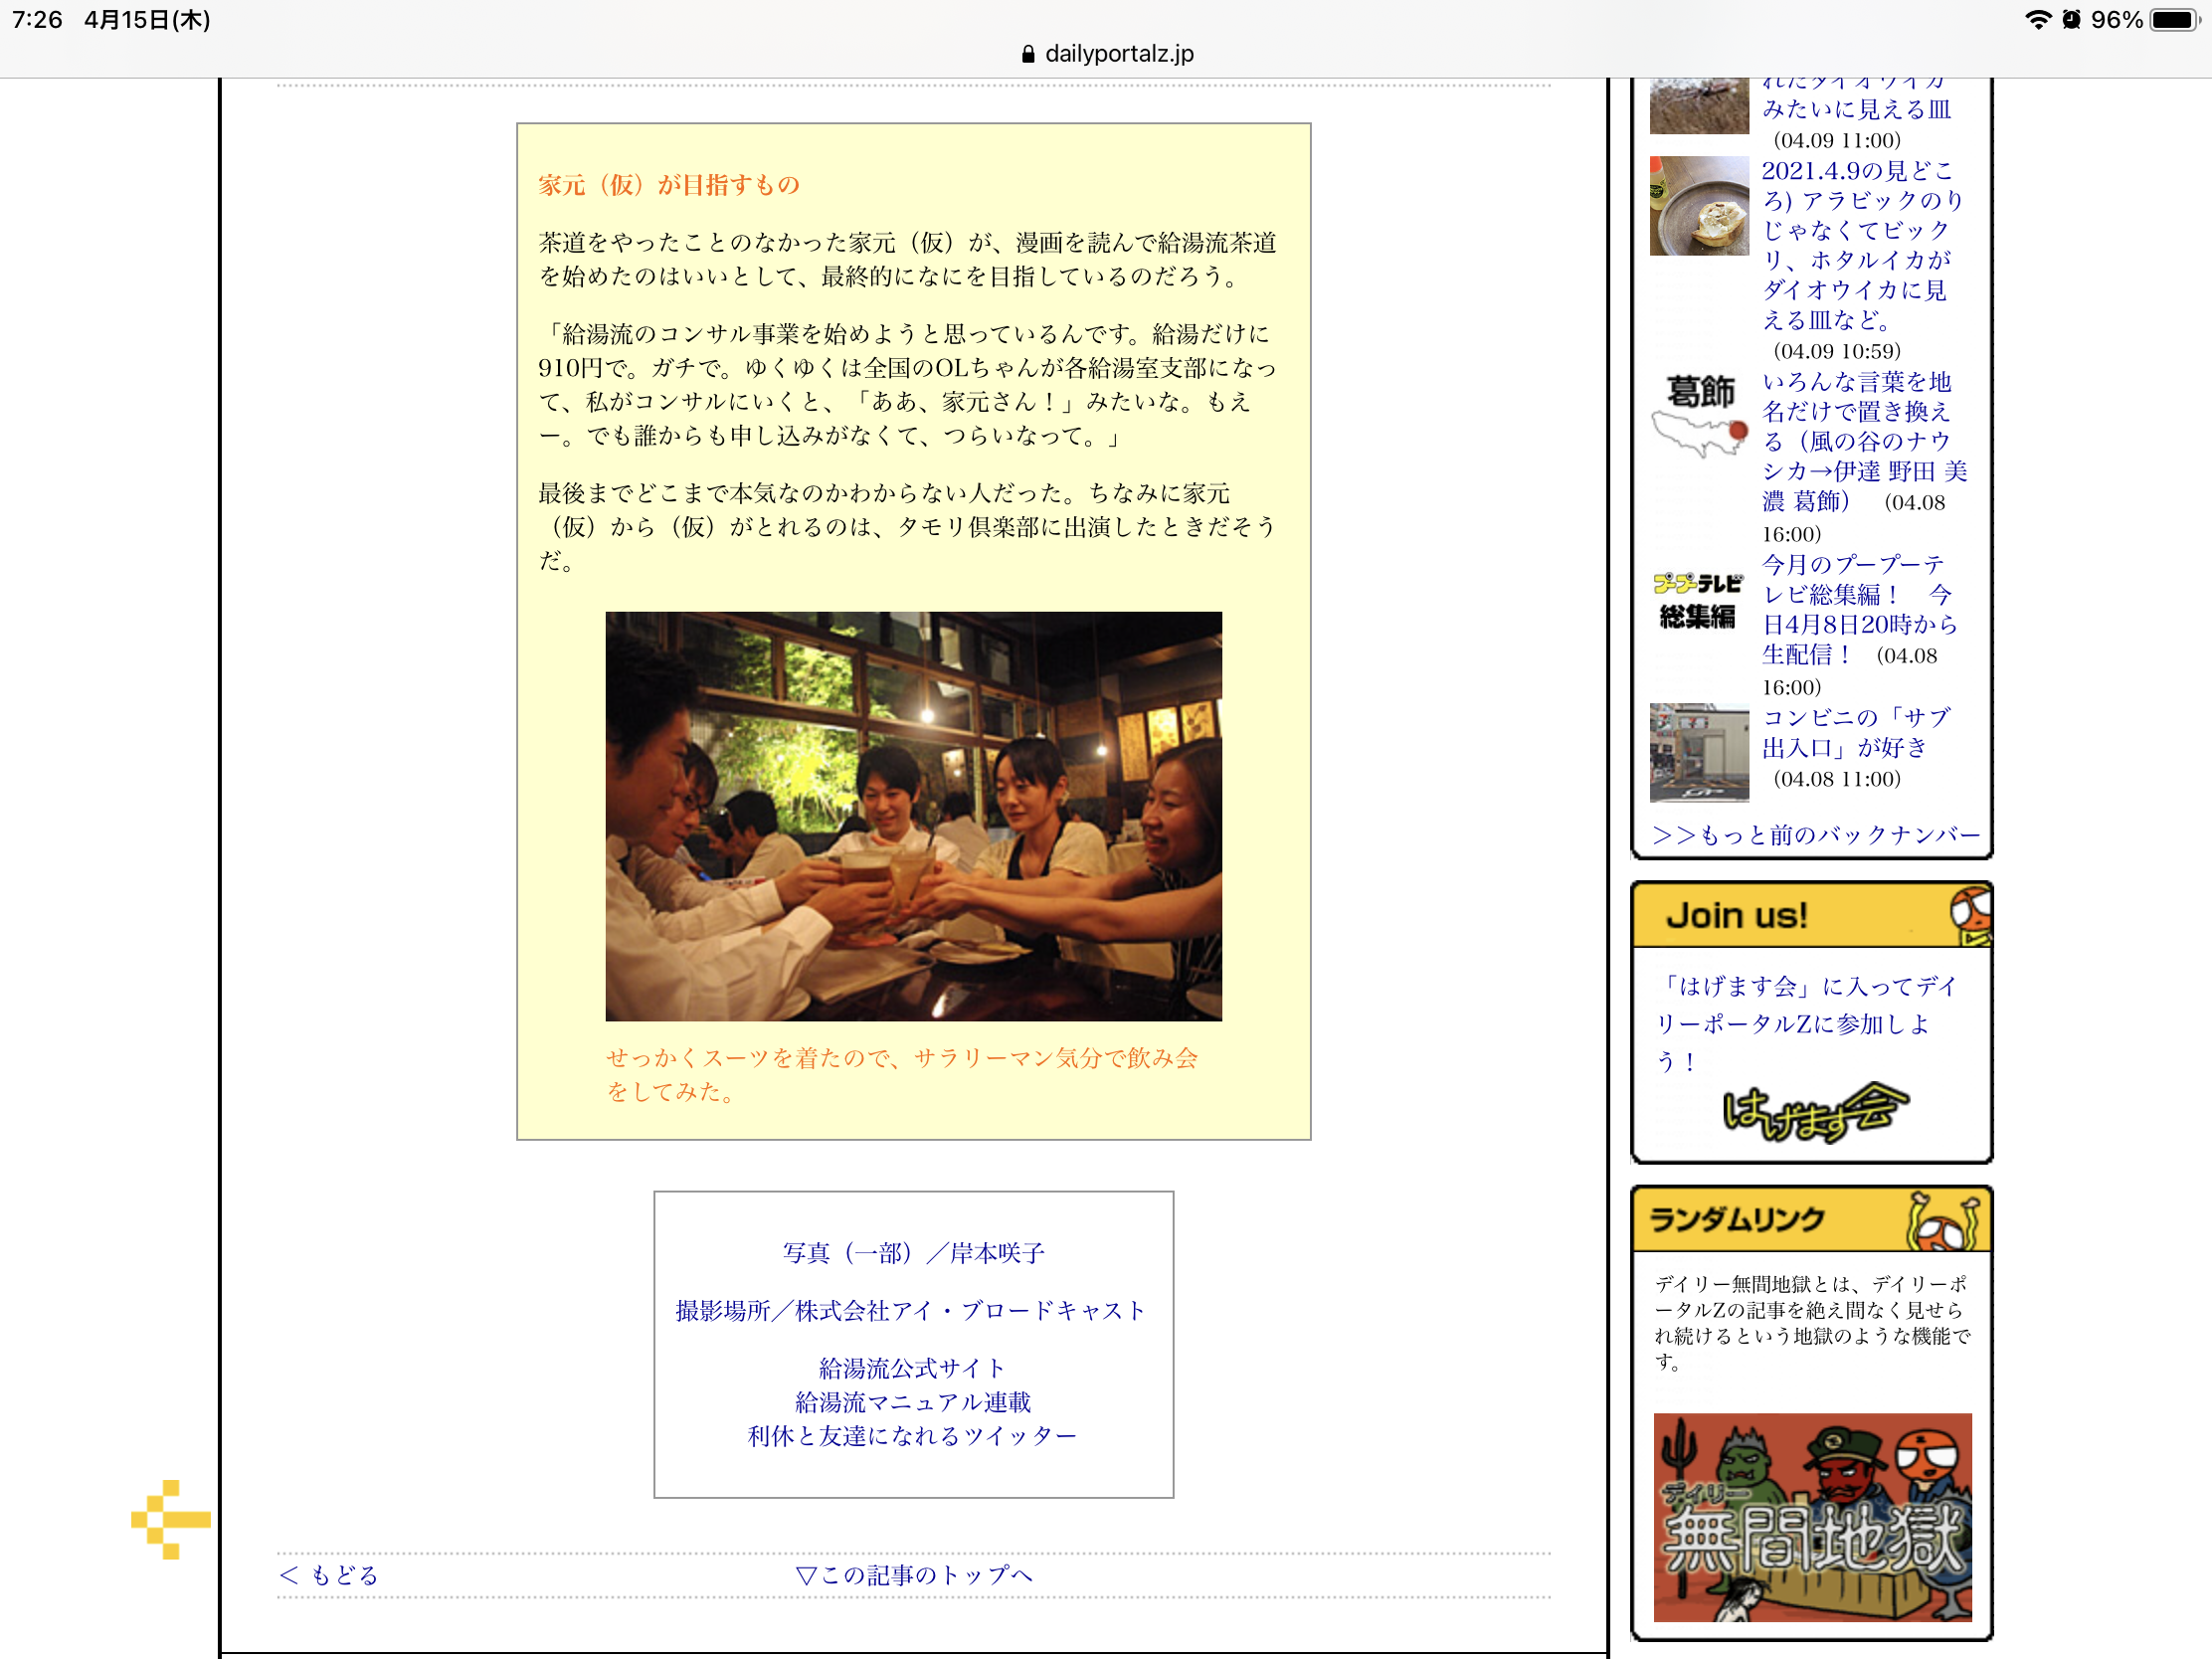The height and width of the screenshot is (1659, 2212).
Task: Select the デイリー無間地獄とは description text
Action: (x=1811, y=1322)
